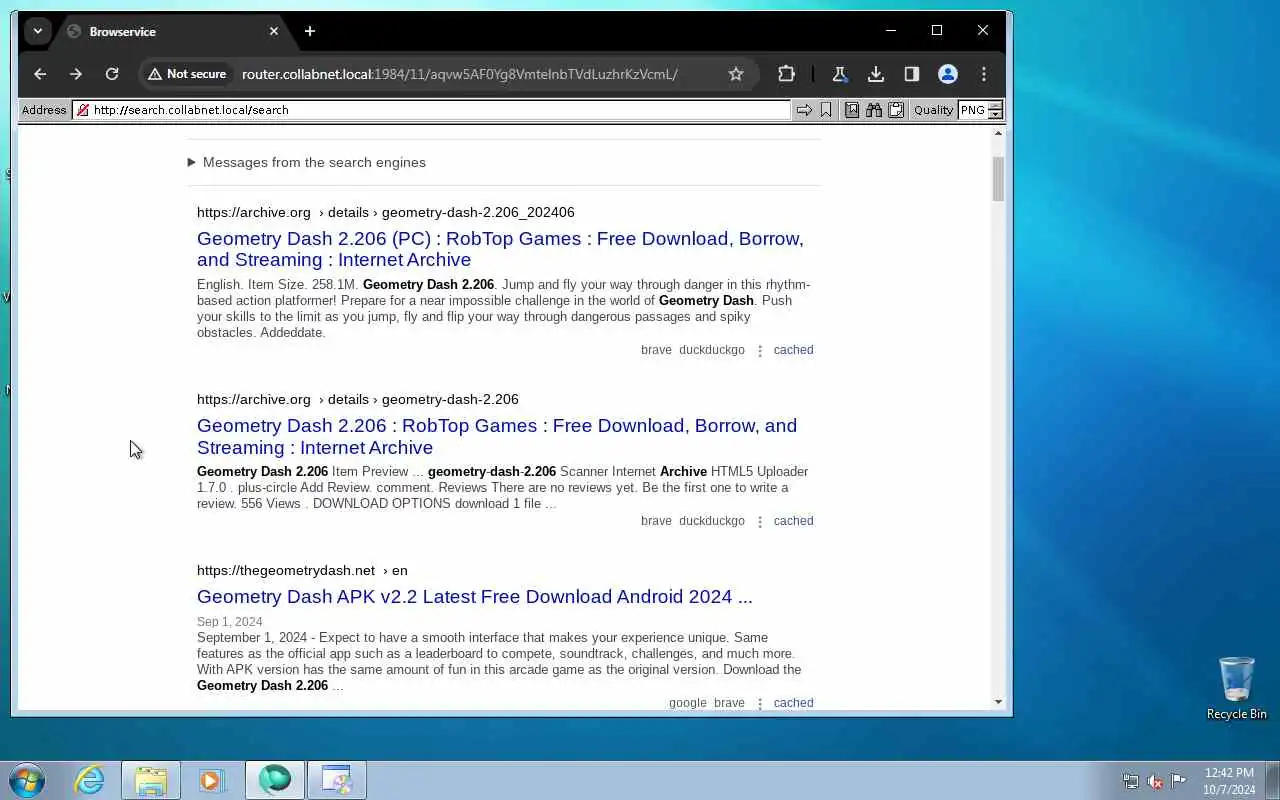The height and width of the screenshot is (800, 1280).
Task: Open the Chrome three-dot menu
Action: tap(984, 74)
